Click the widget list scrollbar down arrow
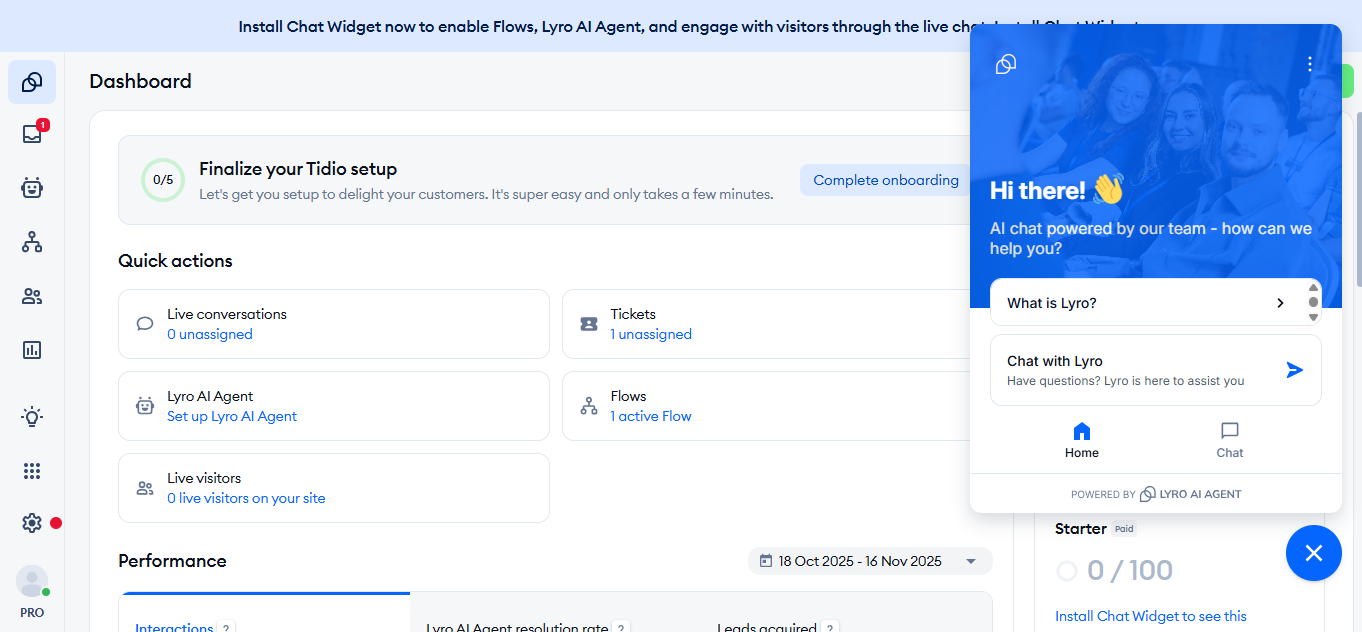The height and width of the screenshot is (632, 1362). (x=1313, y=317)
